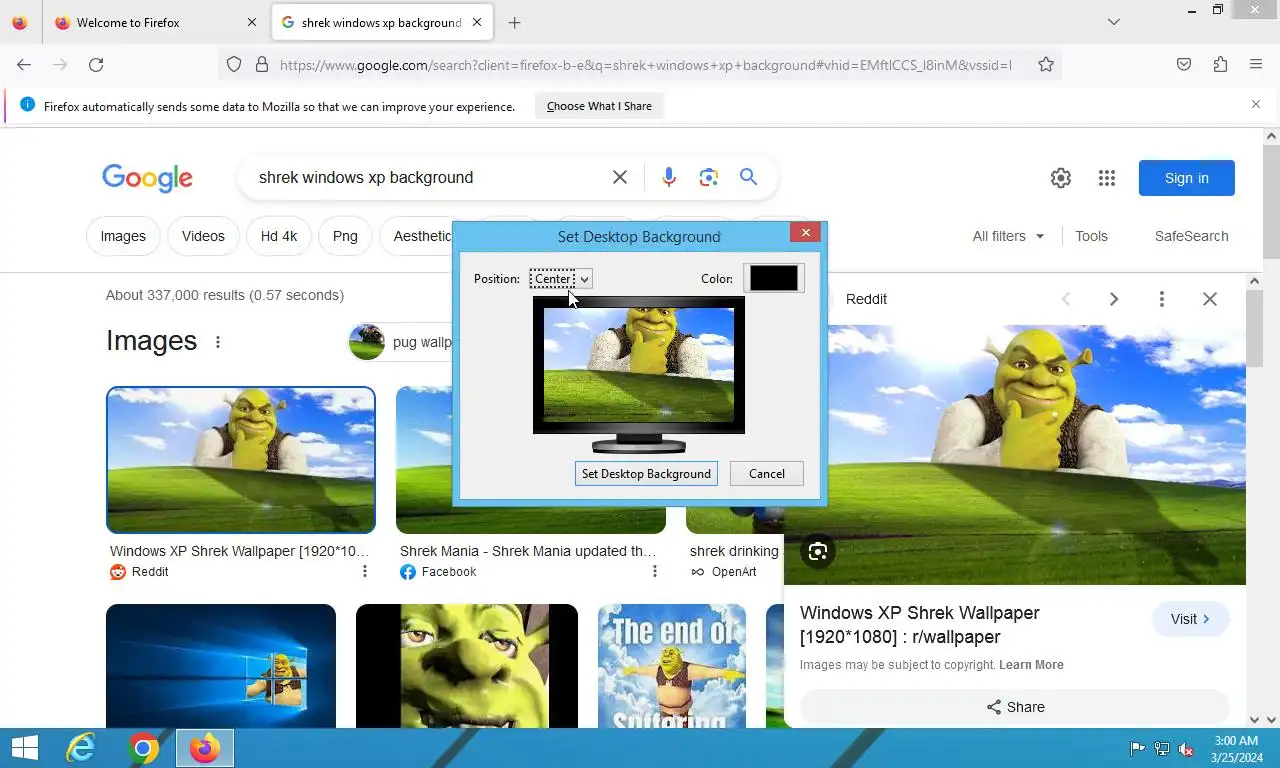Share the previewed image

(x=1014, y=707)
